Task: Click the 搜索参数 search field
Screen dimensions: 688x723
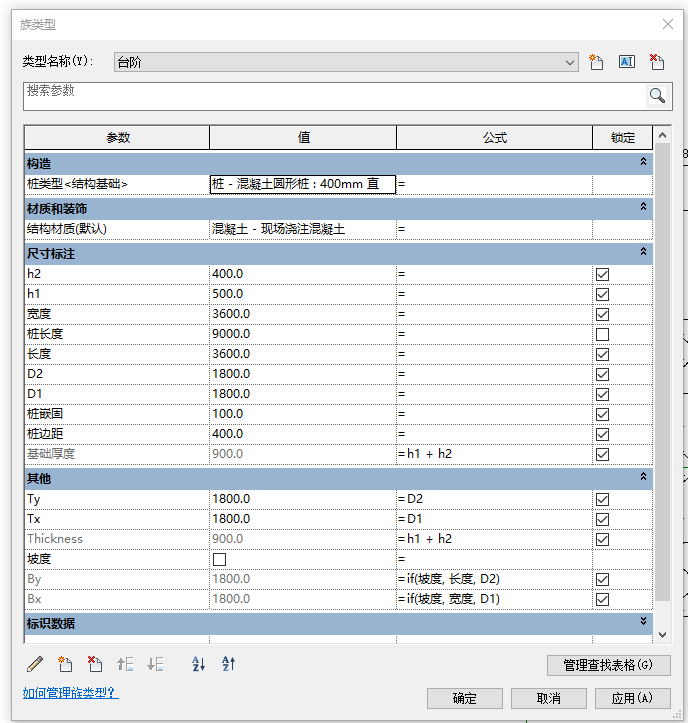Action: point(330,96)
